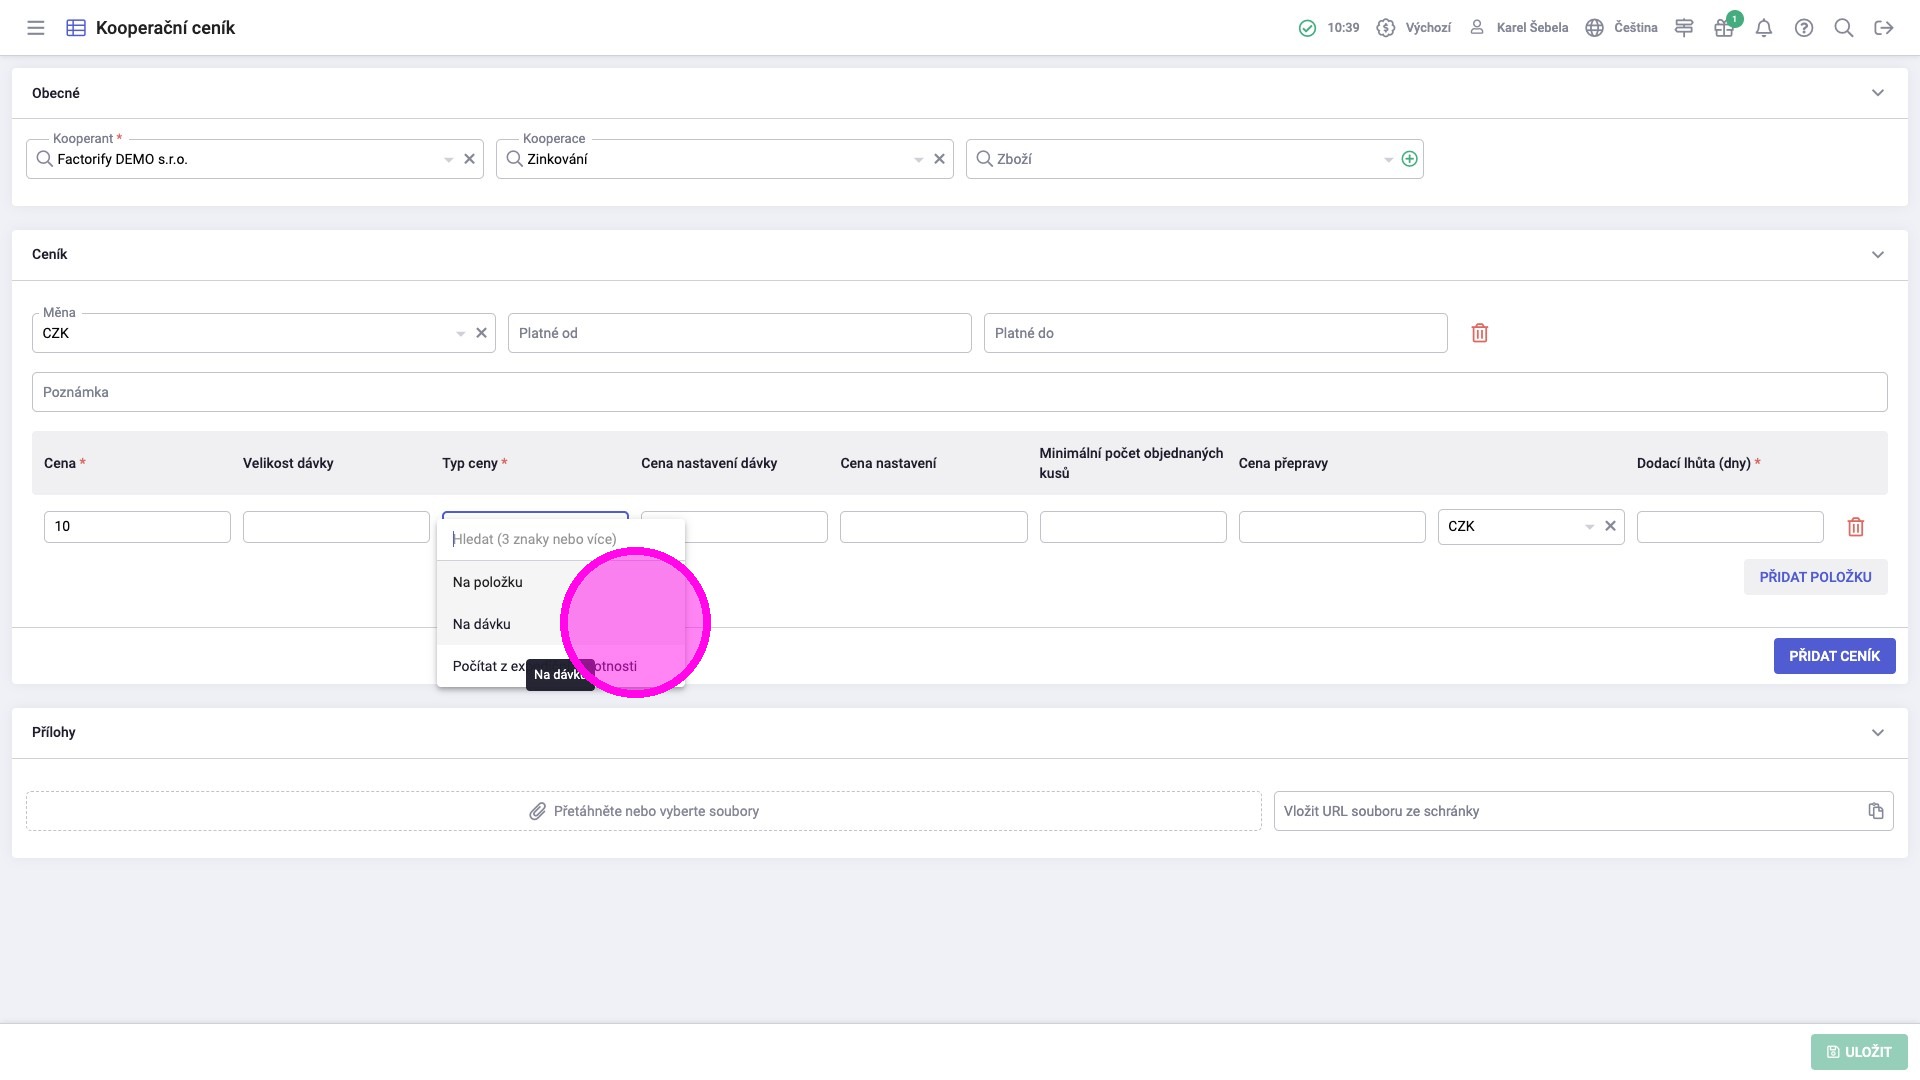Open the Kooperace Zinkování dropdown arrow

pyautogui.click(x=918, y=160)
